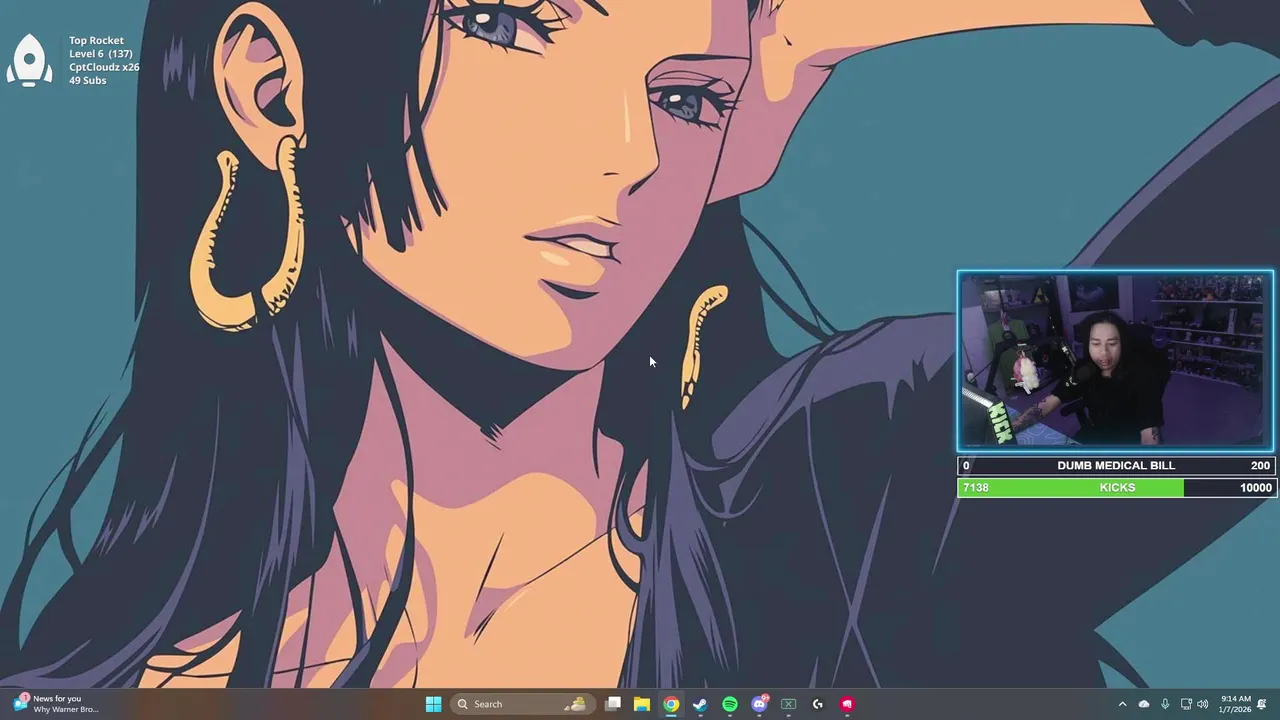The height and width of the screenshot is (720, 1280).
Task: Open Task View from the taskbar
Action: [613, 704]
